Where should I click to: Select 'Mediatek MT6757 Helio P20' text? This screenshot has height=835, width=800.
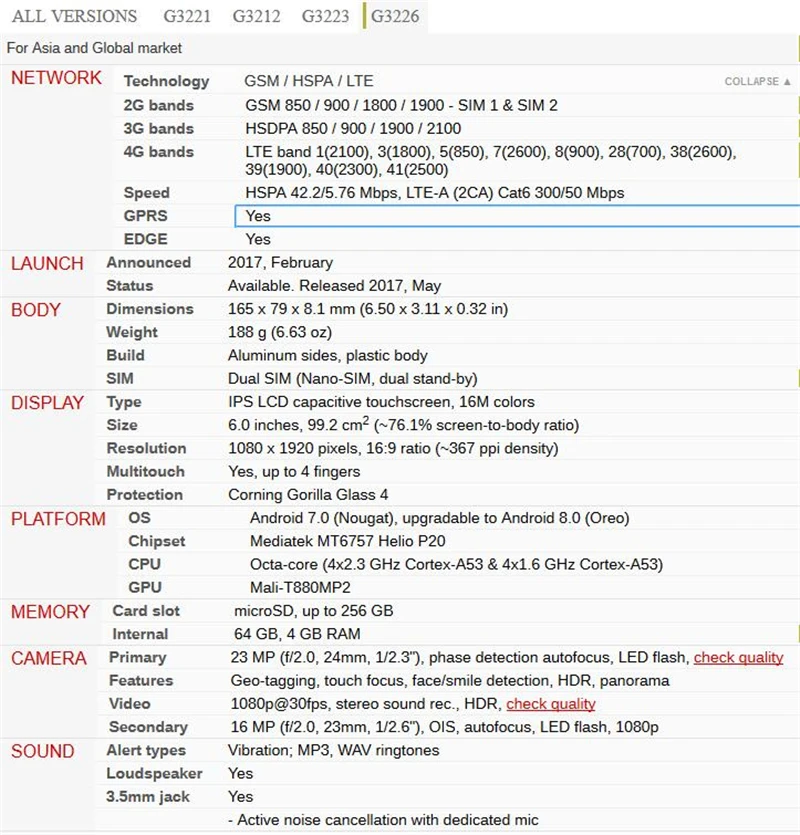click(348, 541)
